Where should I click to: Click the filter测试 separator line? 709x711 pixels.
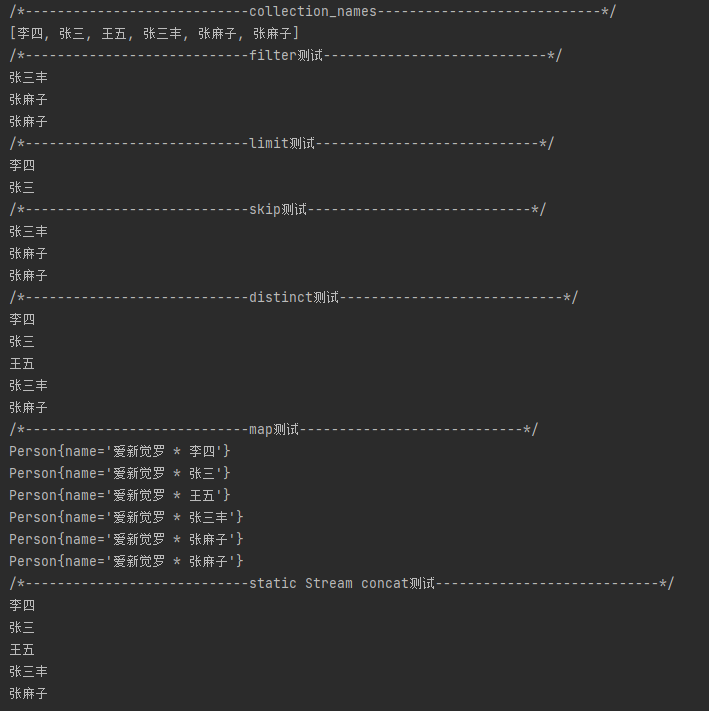pyautogui.click(x=285, y=56)
